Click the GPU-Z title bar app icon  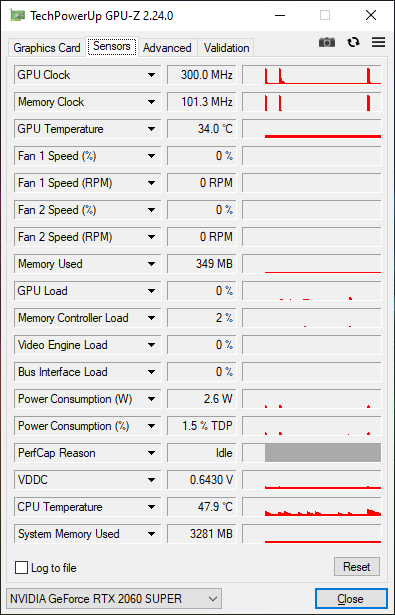(x=18, y=16)
